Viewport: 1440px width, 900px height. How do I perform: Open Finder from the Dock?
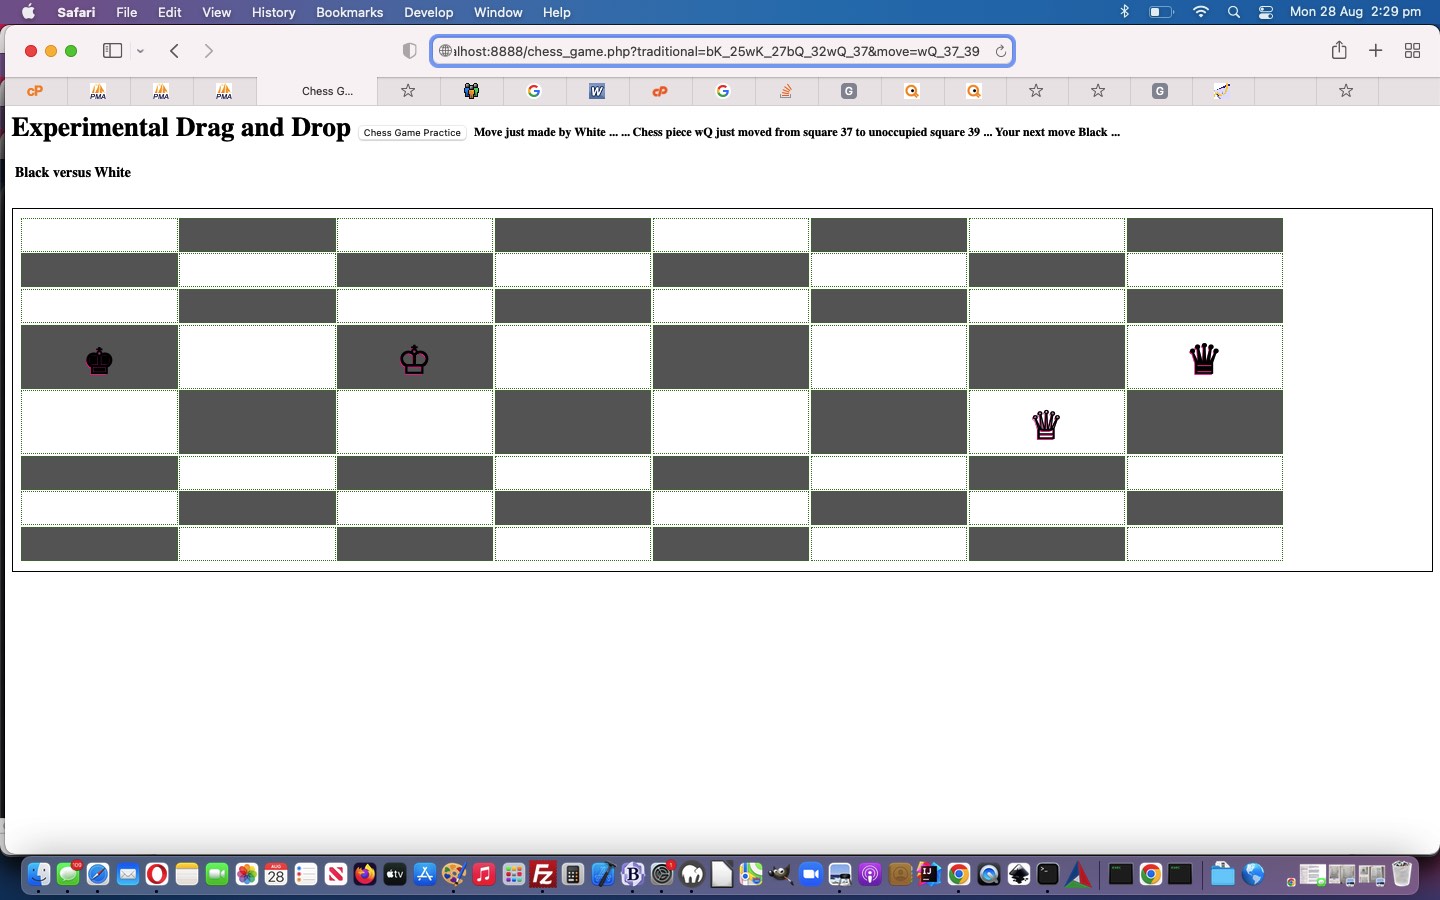pos(38,875)
